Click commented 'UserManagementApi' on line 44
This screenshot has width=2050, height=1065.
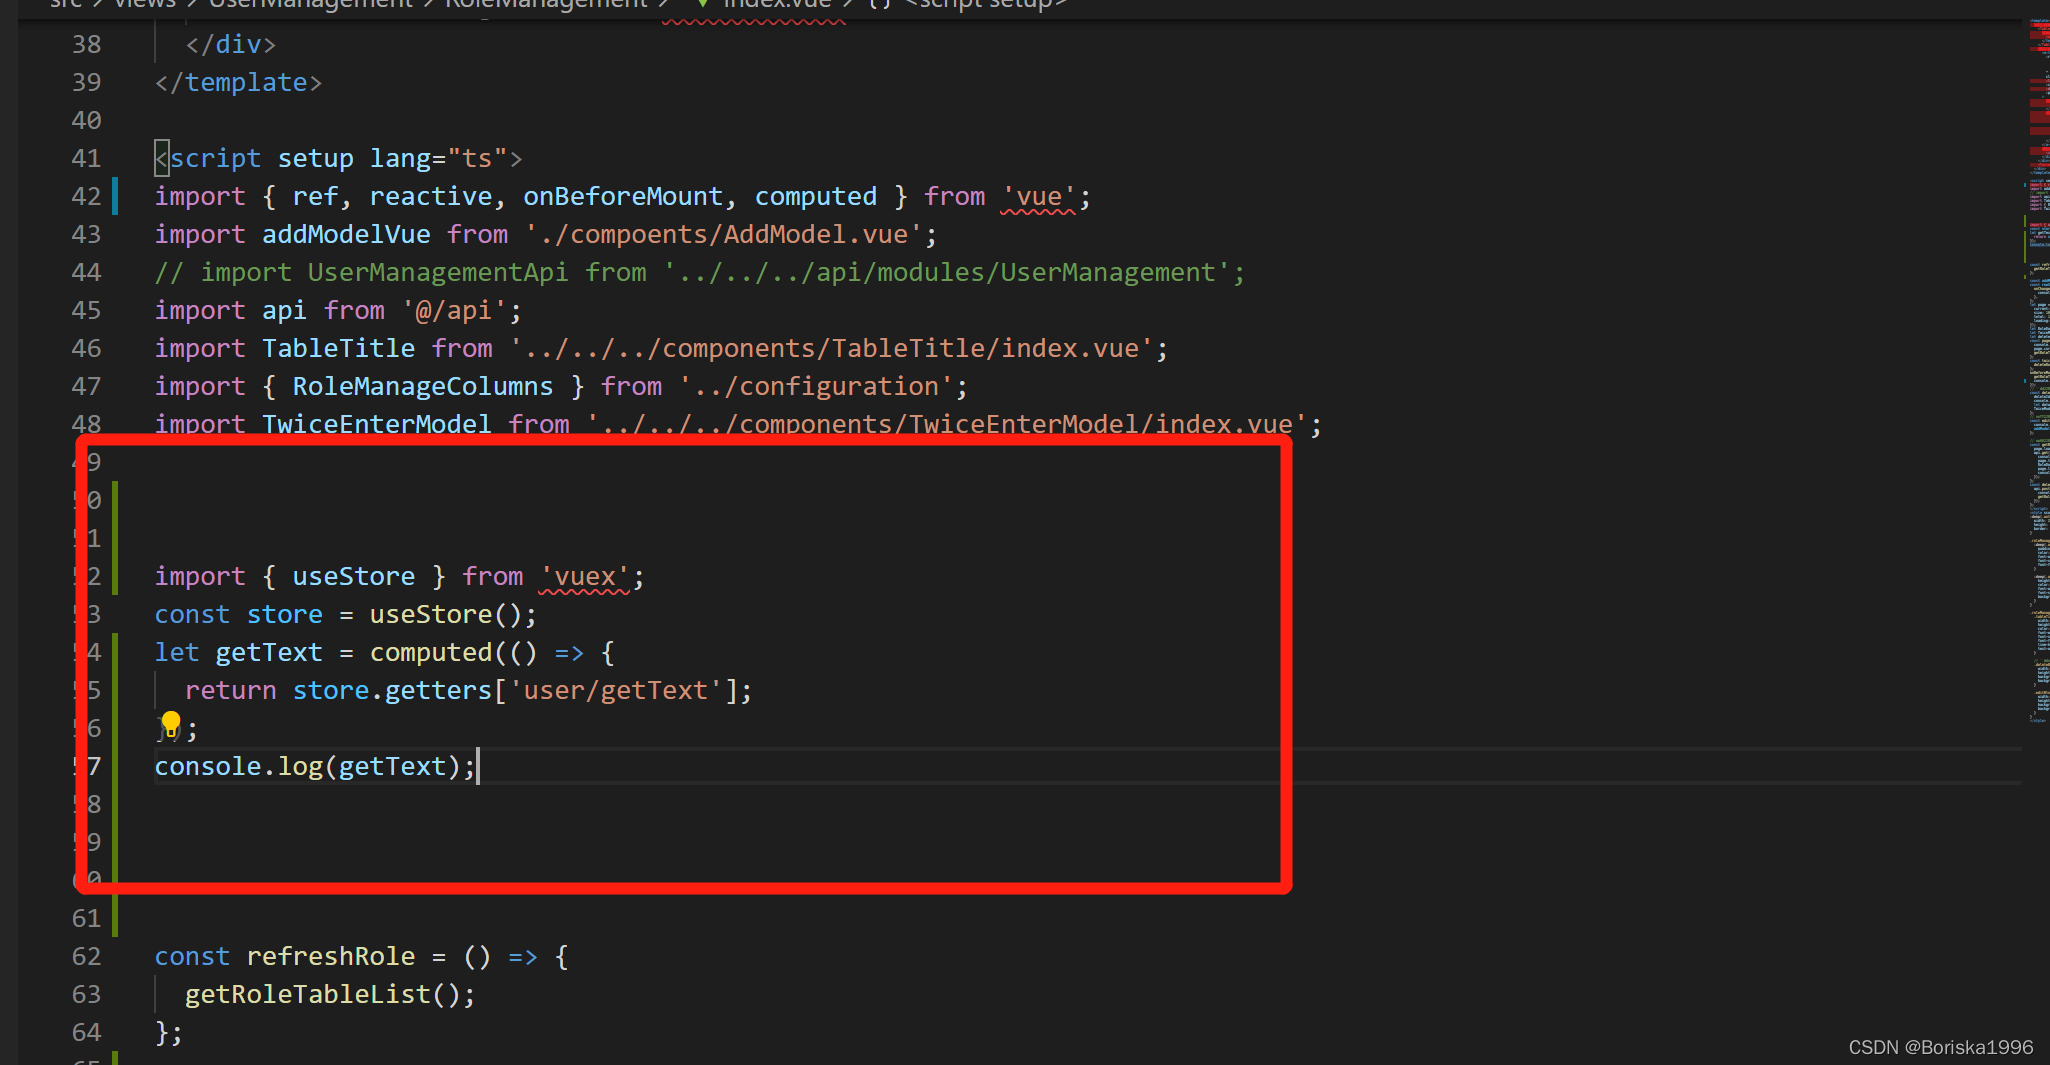[x=438, y=272]
